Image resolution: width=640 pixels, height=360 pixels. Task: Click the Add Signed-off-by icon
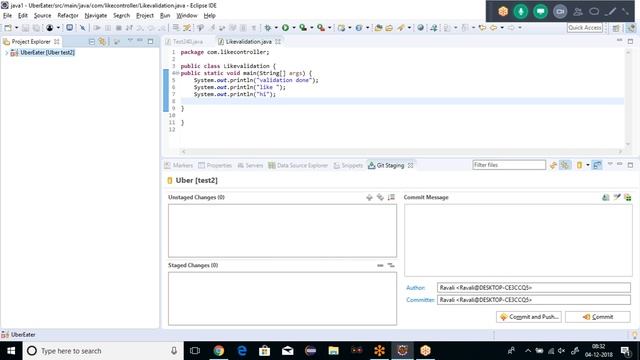617,197
